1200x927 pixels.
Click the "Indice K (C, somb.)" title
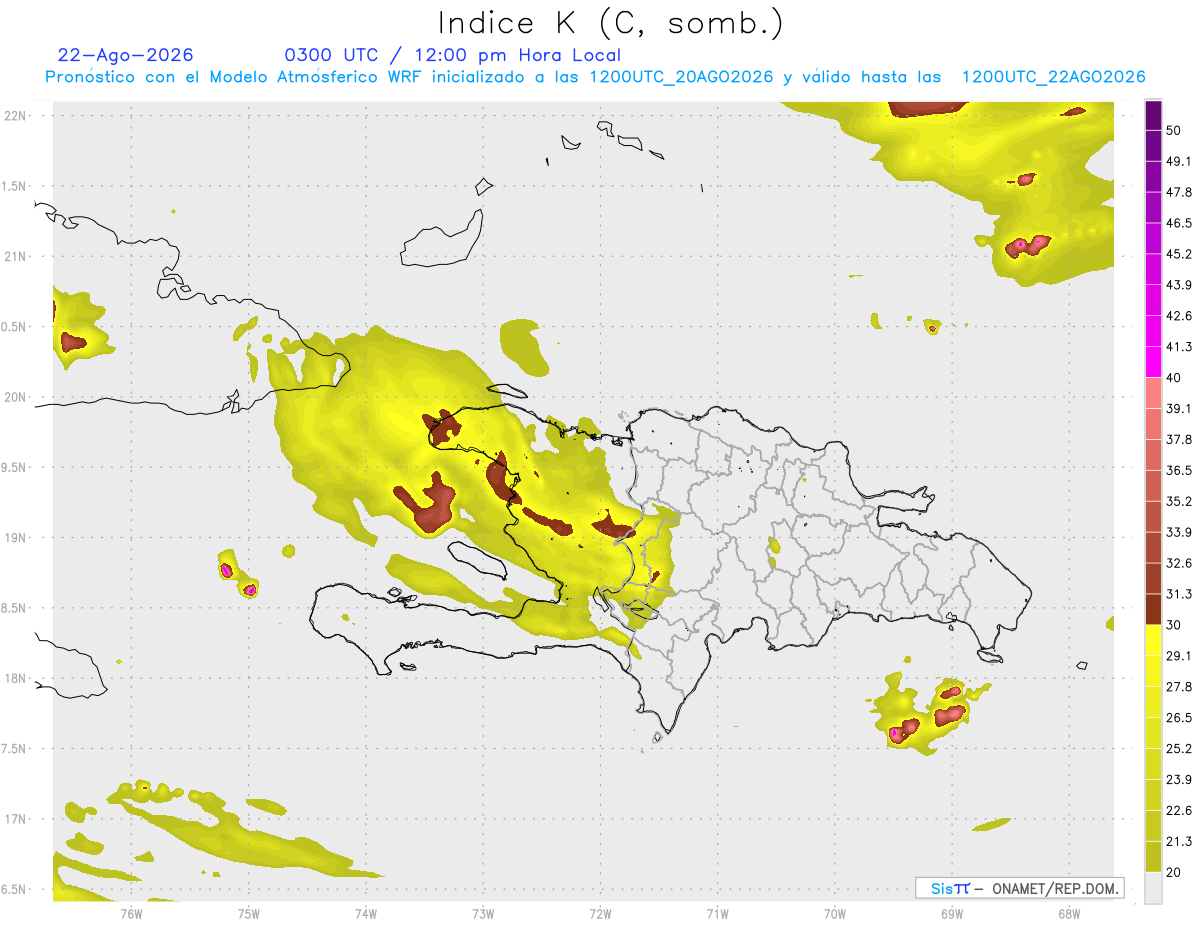pos(611,22)
